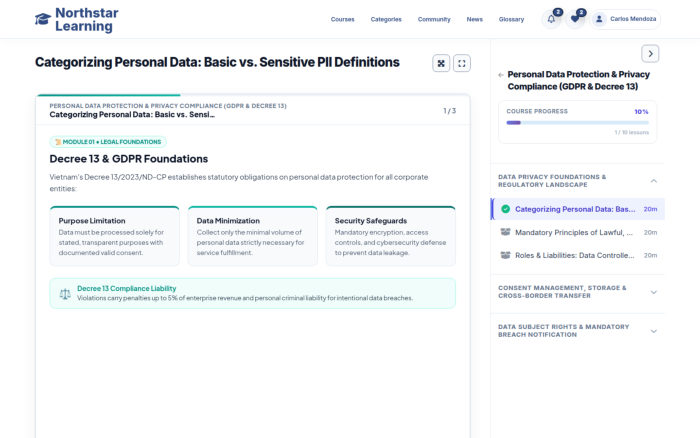700x438 pixels.
Task: Click the Module 01 Legal Foundations badge
Action: 108,142
